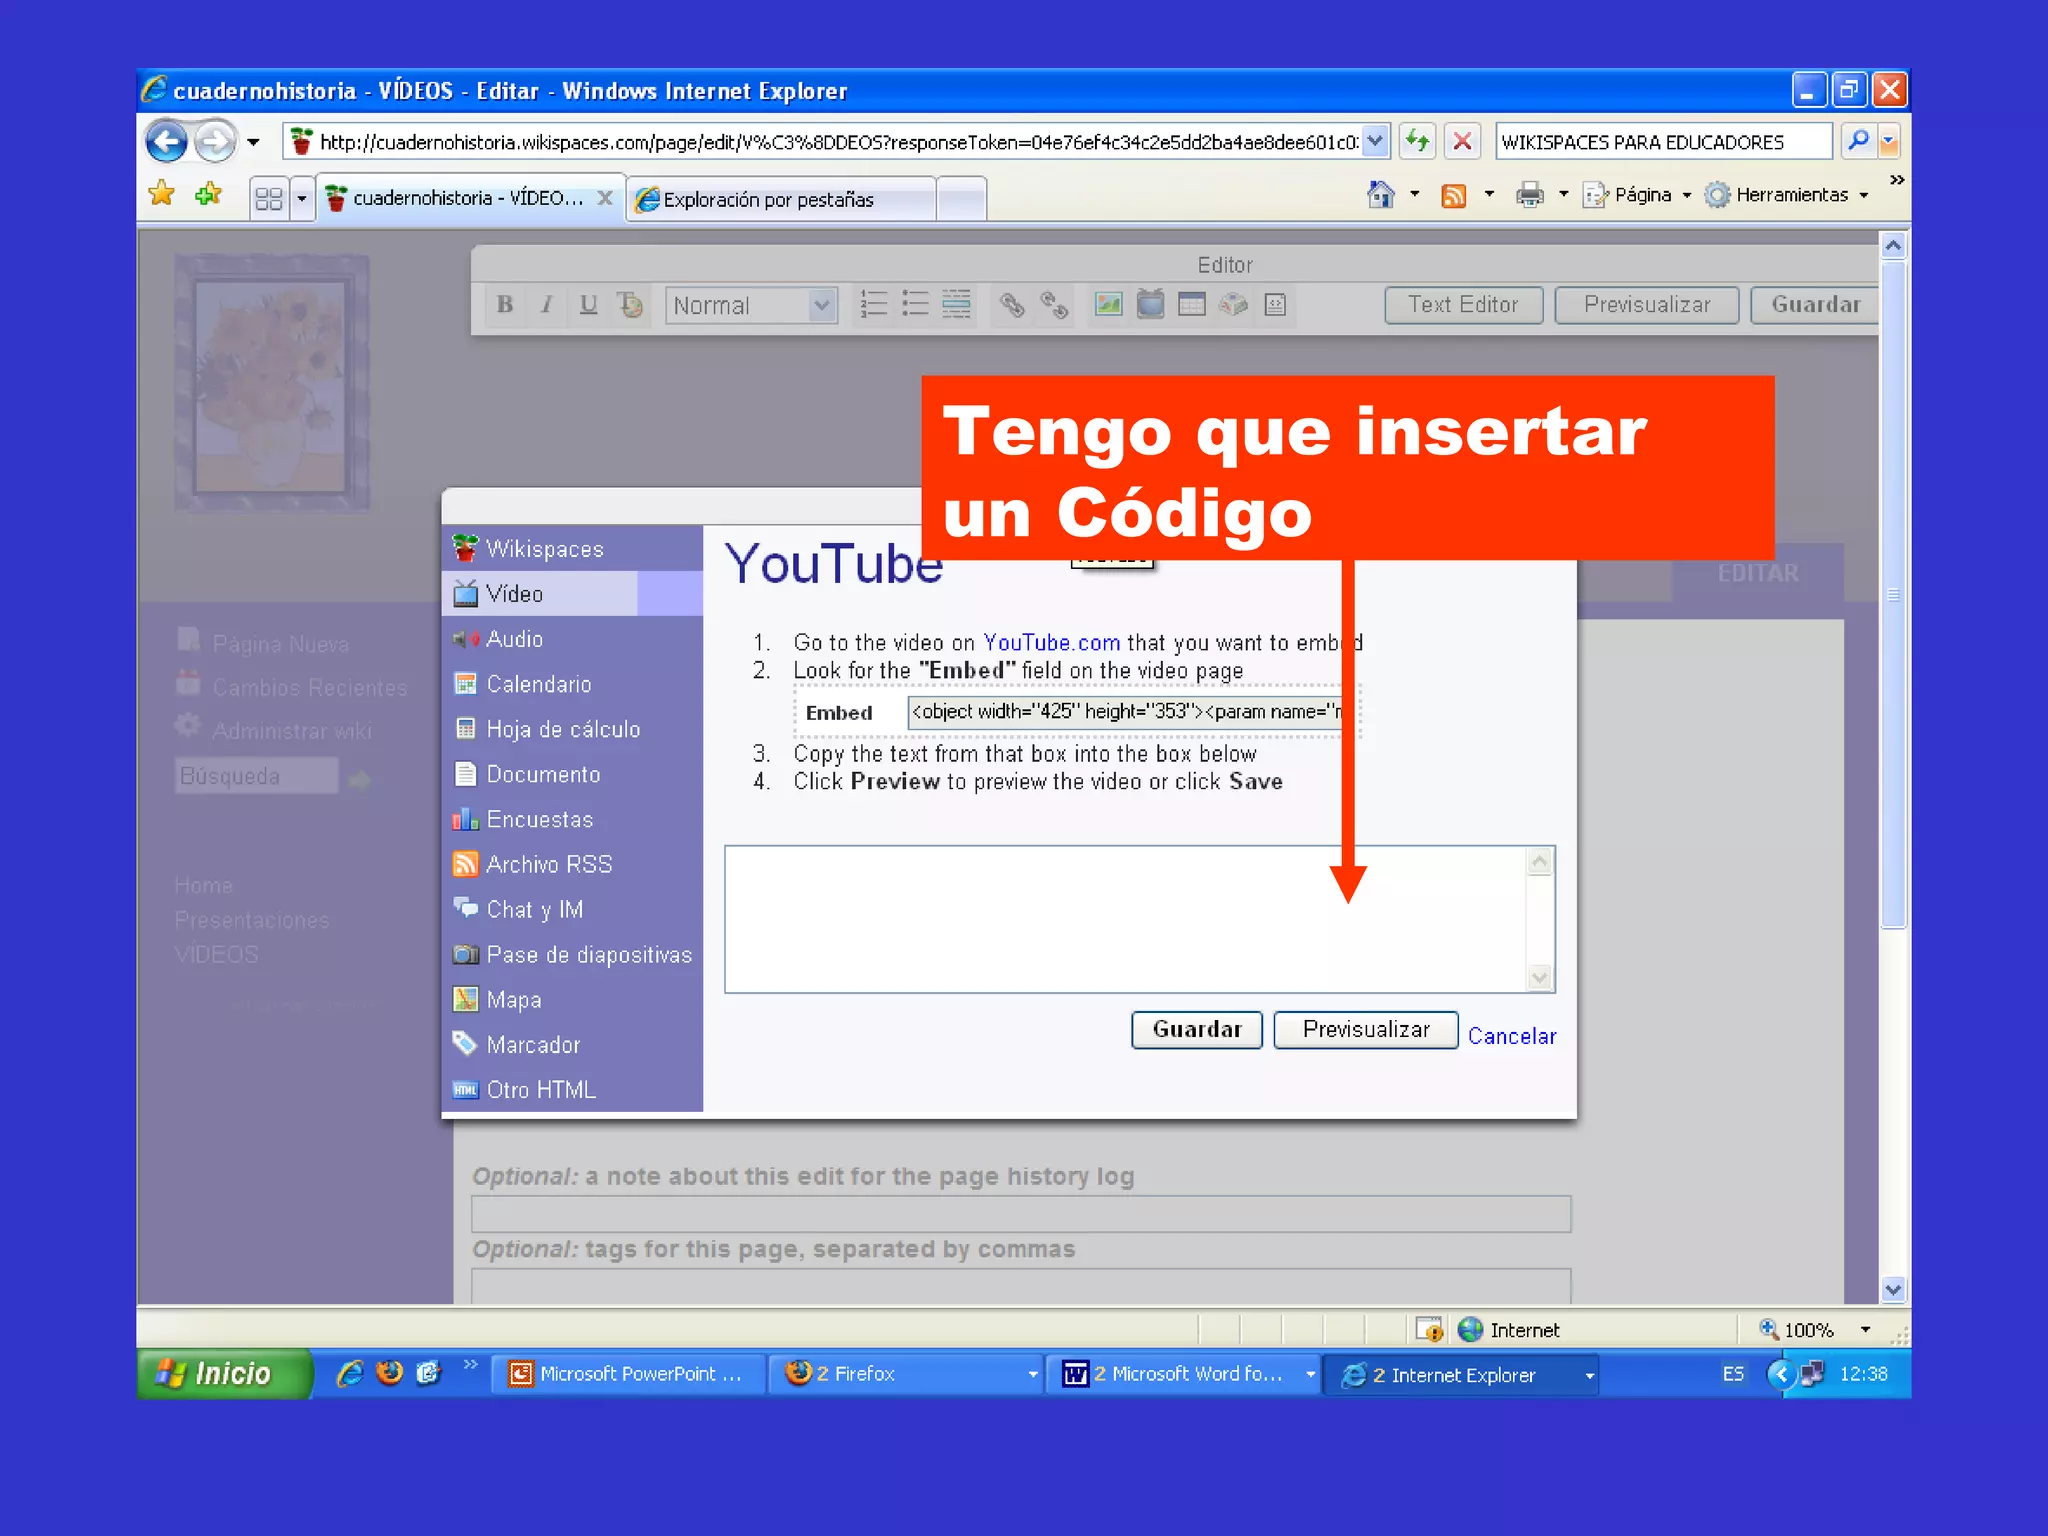Click the insert image icon
This screenshot has height=1536, width=2048.
coord(1108,304)
